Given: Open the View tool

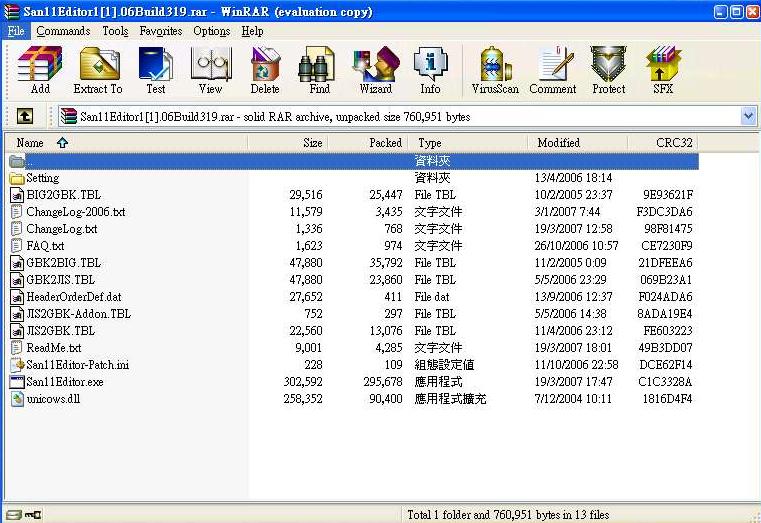Looking at the screenshot, I should coord(211,70).
